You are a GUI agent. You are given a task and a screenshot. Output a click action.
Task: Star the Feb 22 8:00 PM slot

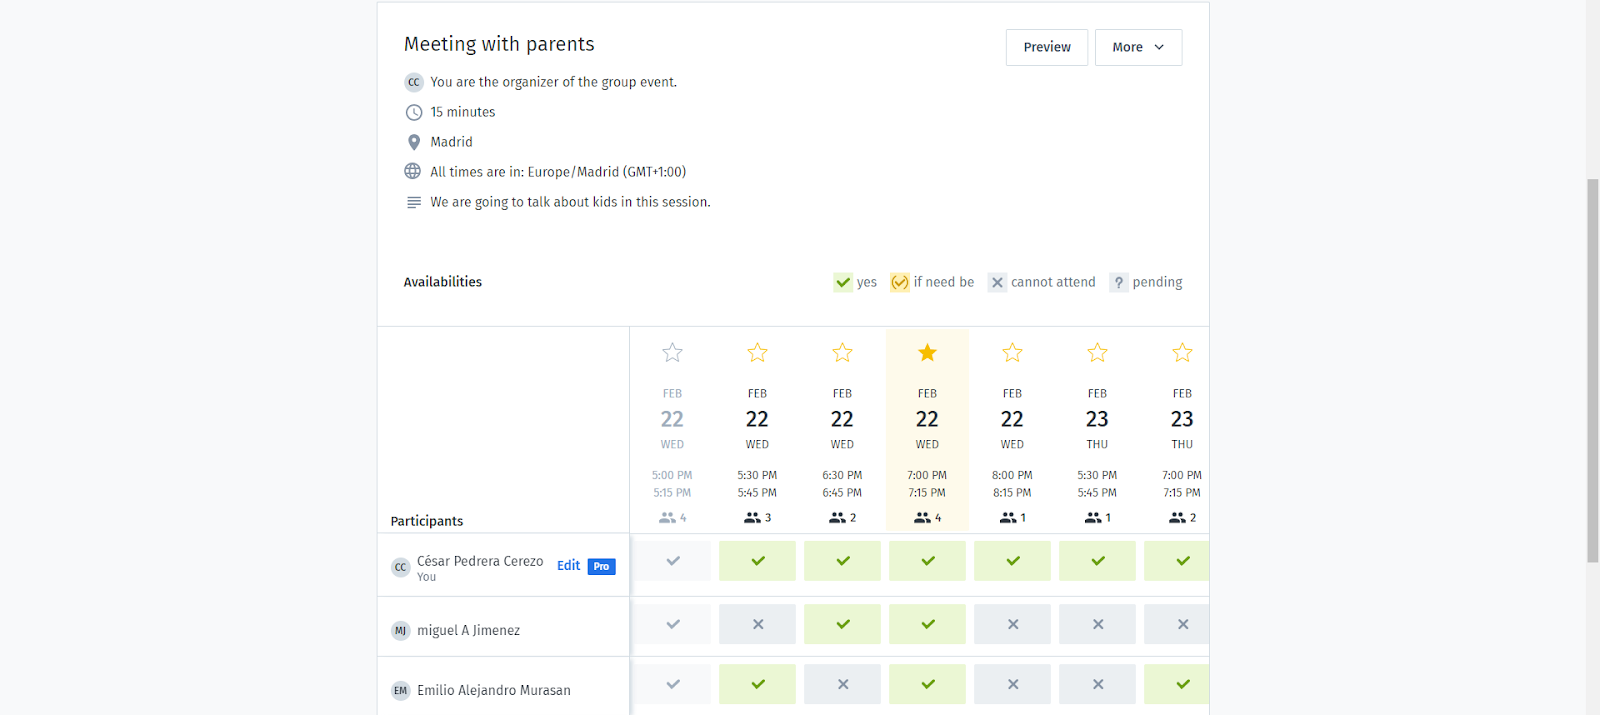click(x=1012, y=353)
